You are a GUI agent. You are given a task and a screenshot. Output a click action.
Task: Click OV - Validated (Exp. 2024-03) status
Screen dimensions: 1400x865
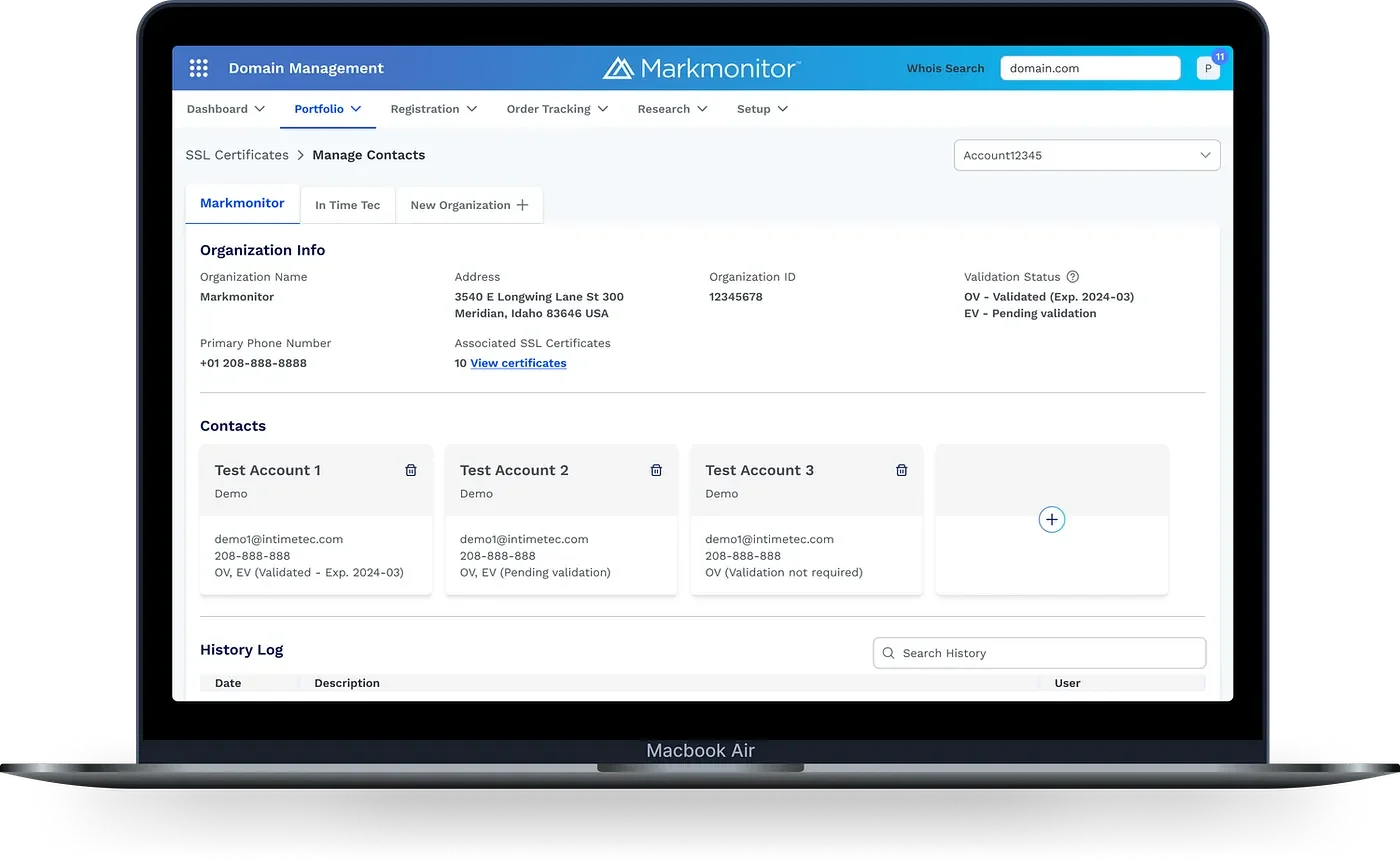[x=1049, y=297]
